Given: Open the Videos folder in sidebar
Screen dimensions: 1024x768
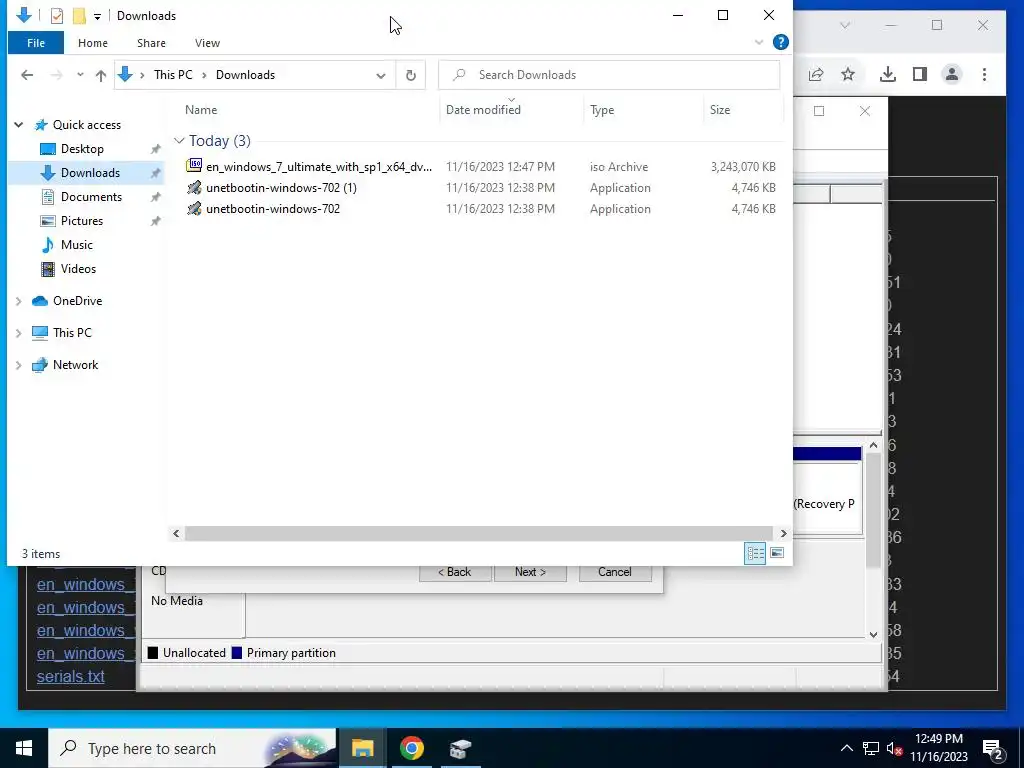Looking at the screenshot, I should 78,269.
